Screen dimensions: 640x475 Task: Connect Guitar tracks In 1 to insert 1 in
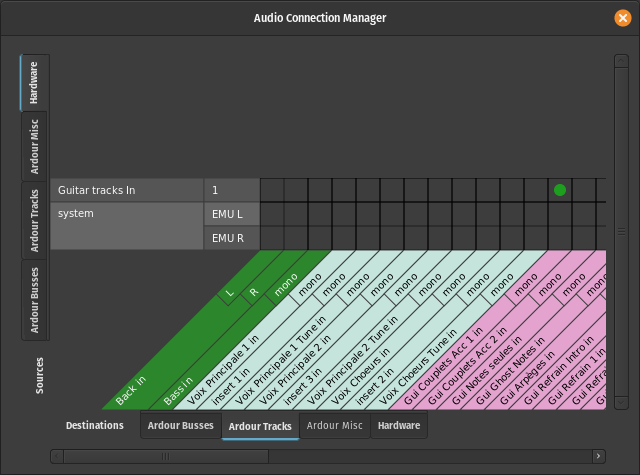pos(368,190)
